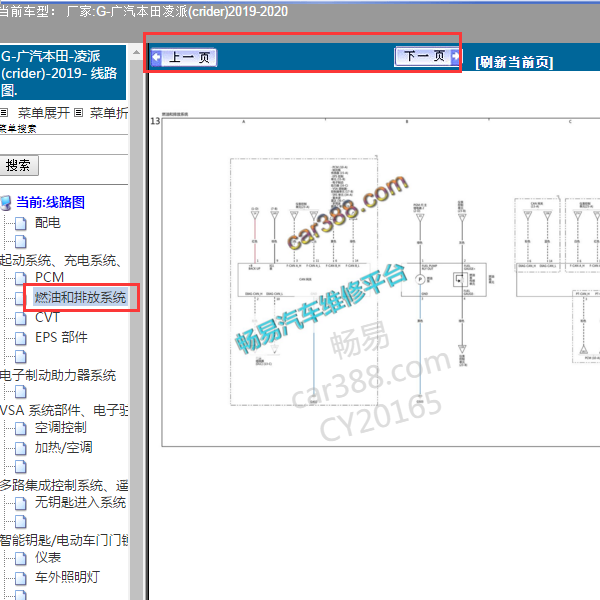Click page icon next to 无钥匙进入系统
Screen dimensions: 600x600
(x=21, y=504)
